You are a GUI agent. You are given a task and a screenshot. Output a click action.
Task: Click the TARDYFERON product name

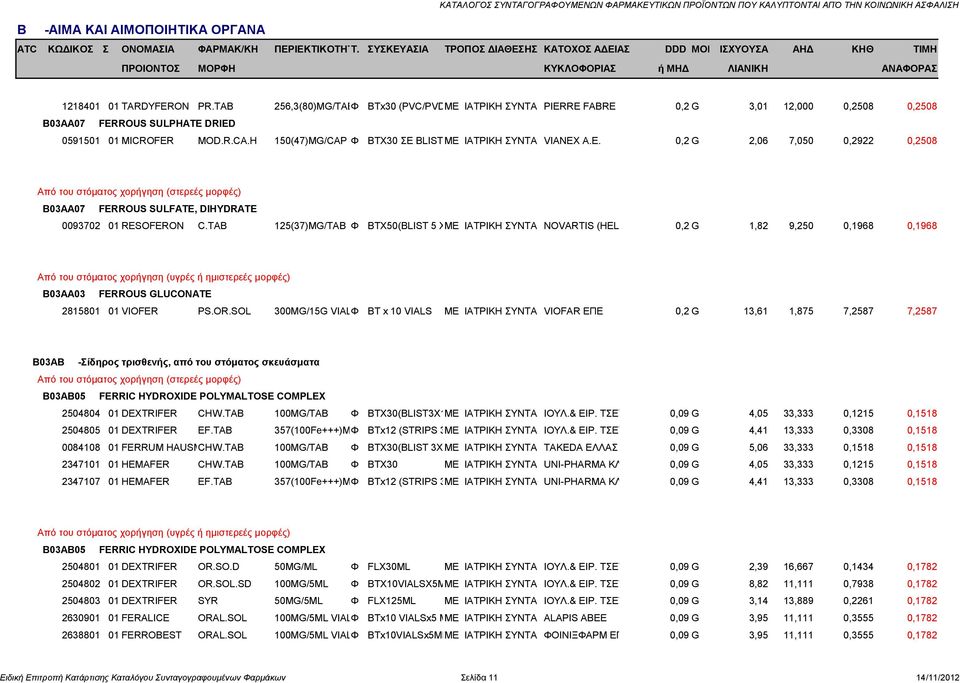[x=155, y=106]
